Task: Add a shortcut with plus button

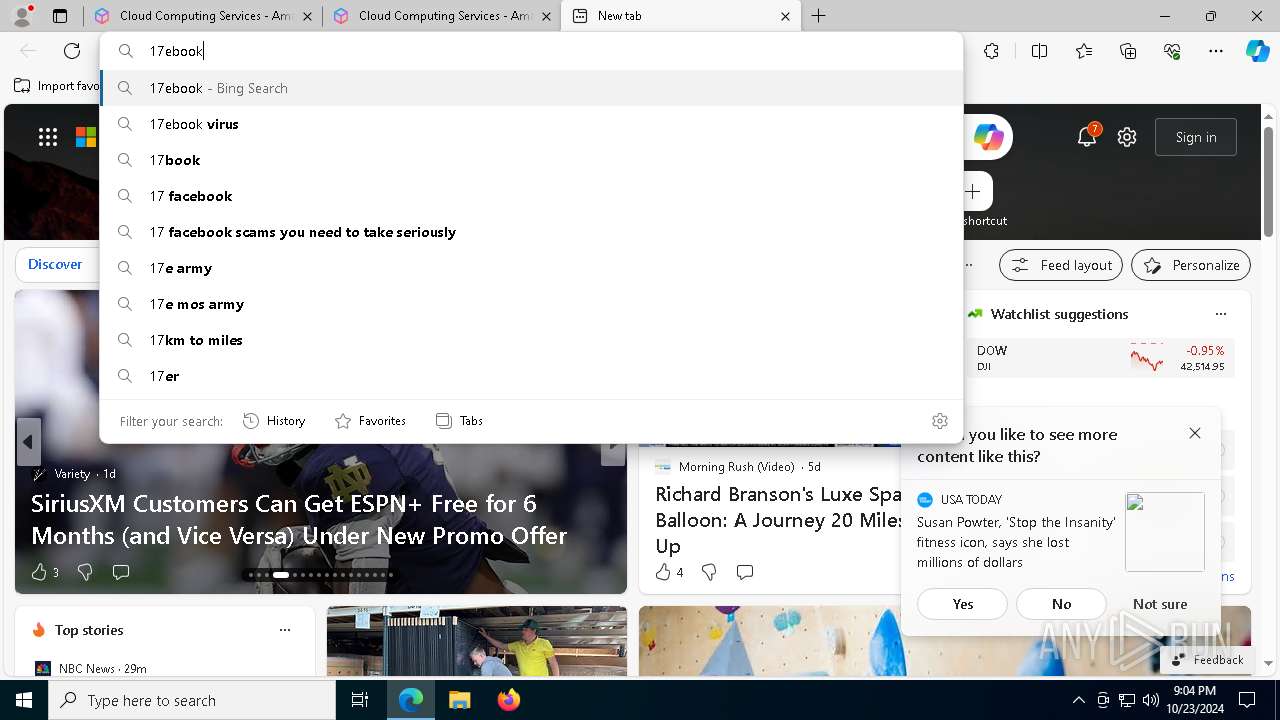Action: pyautogui.click(x=973, y=191)
